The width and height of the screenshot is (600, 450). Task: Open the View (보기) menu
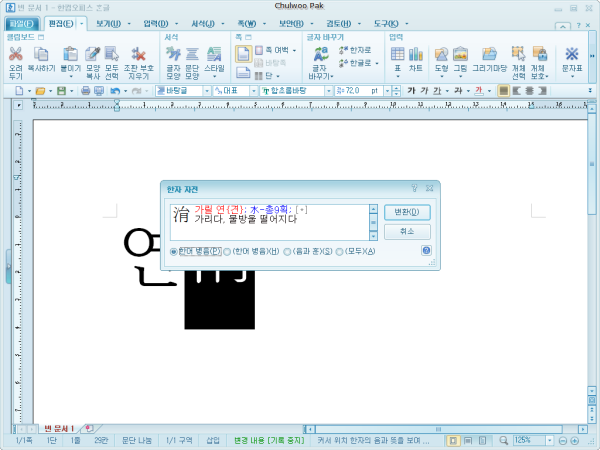tap(109, 24)
